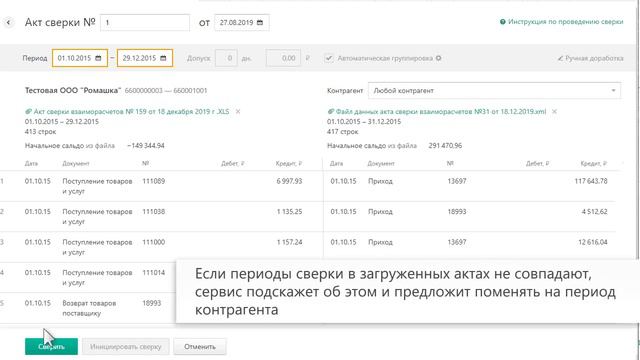
Task: Click right table Документ column header
Action: pos(381,163)
